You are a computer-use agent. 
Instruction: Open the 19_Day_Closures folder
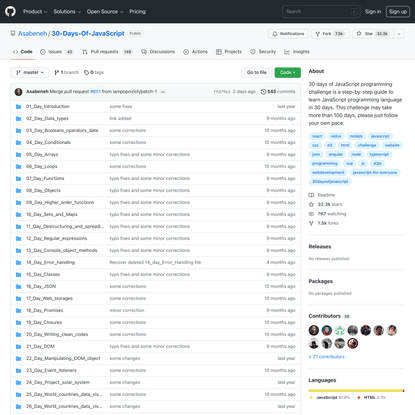pyautogui.click(x=44, y=322)
